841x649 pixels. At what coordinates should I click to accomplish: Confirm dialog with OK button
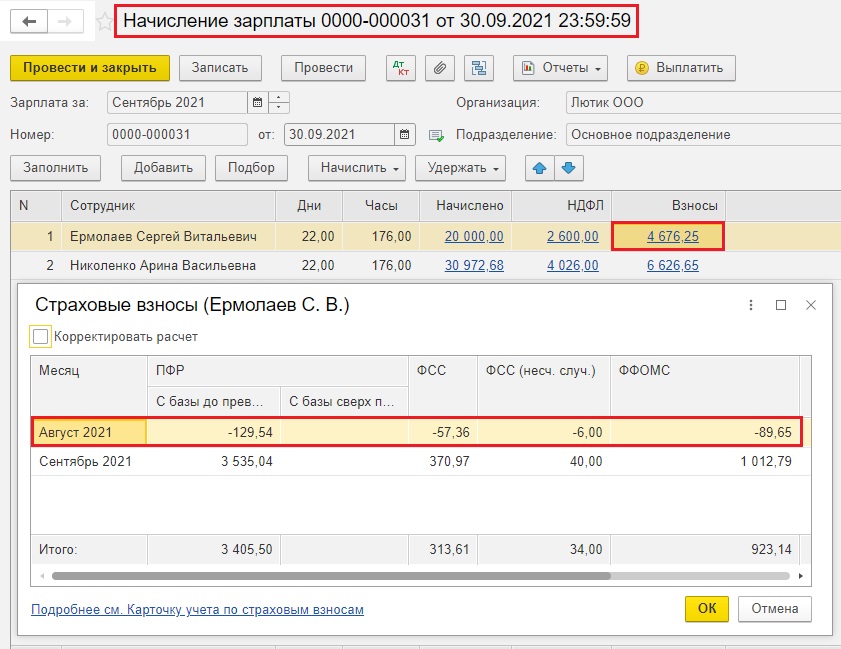(x=707, y=609)
